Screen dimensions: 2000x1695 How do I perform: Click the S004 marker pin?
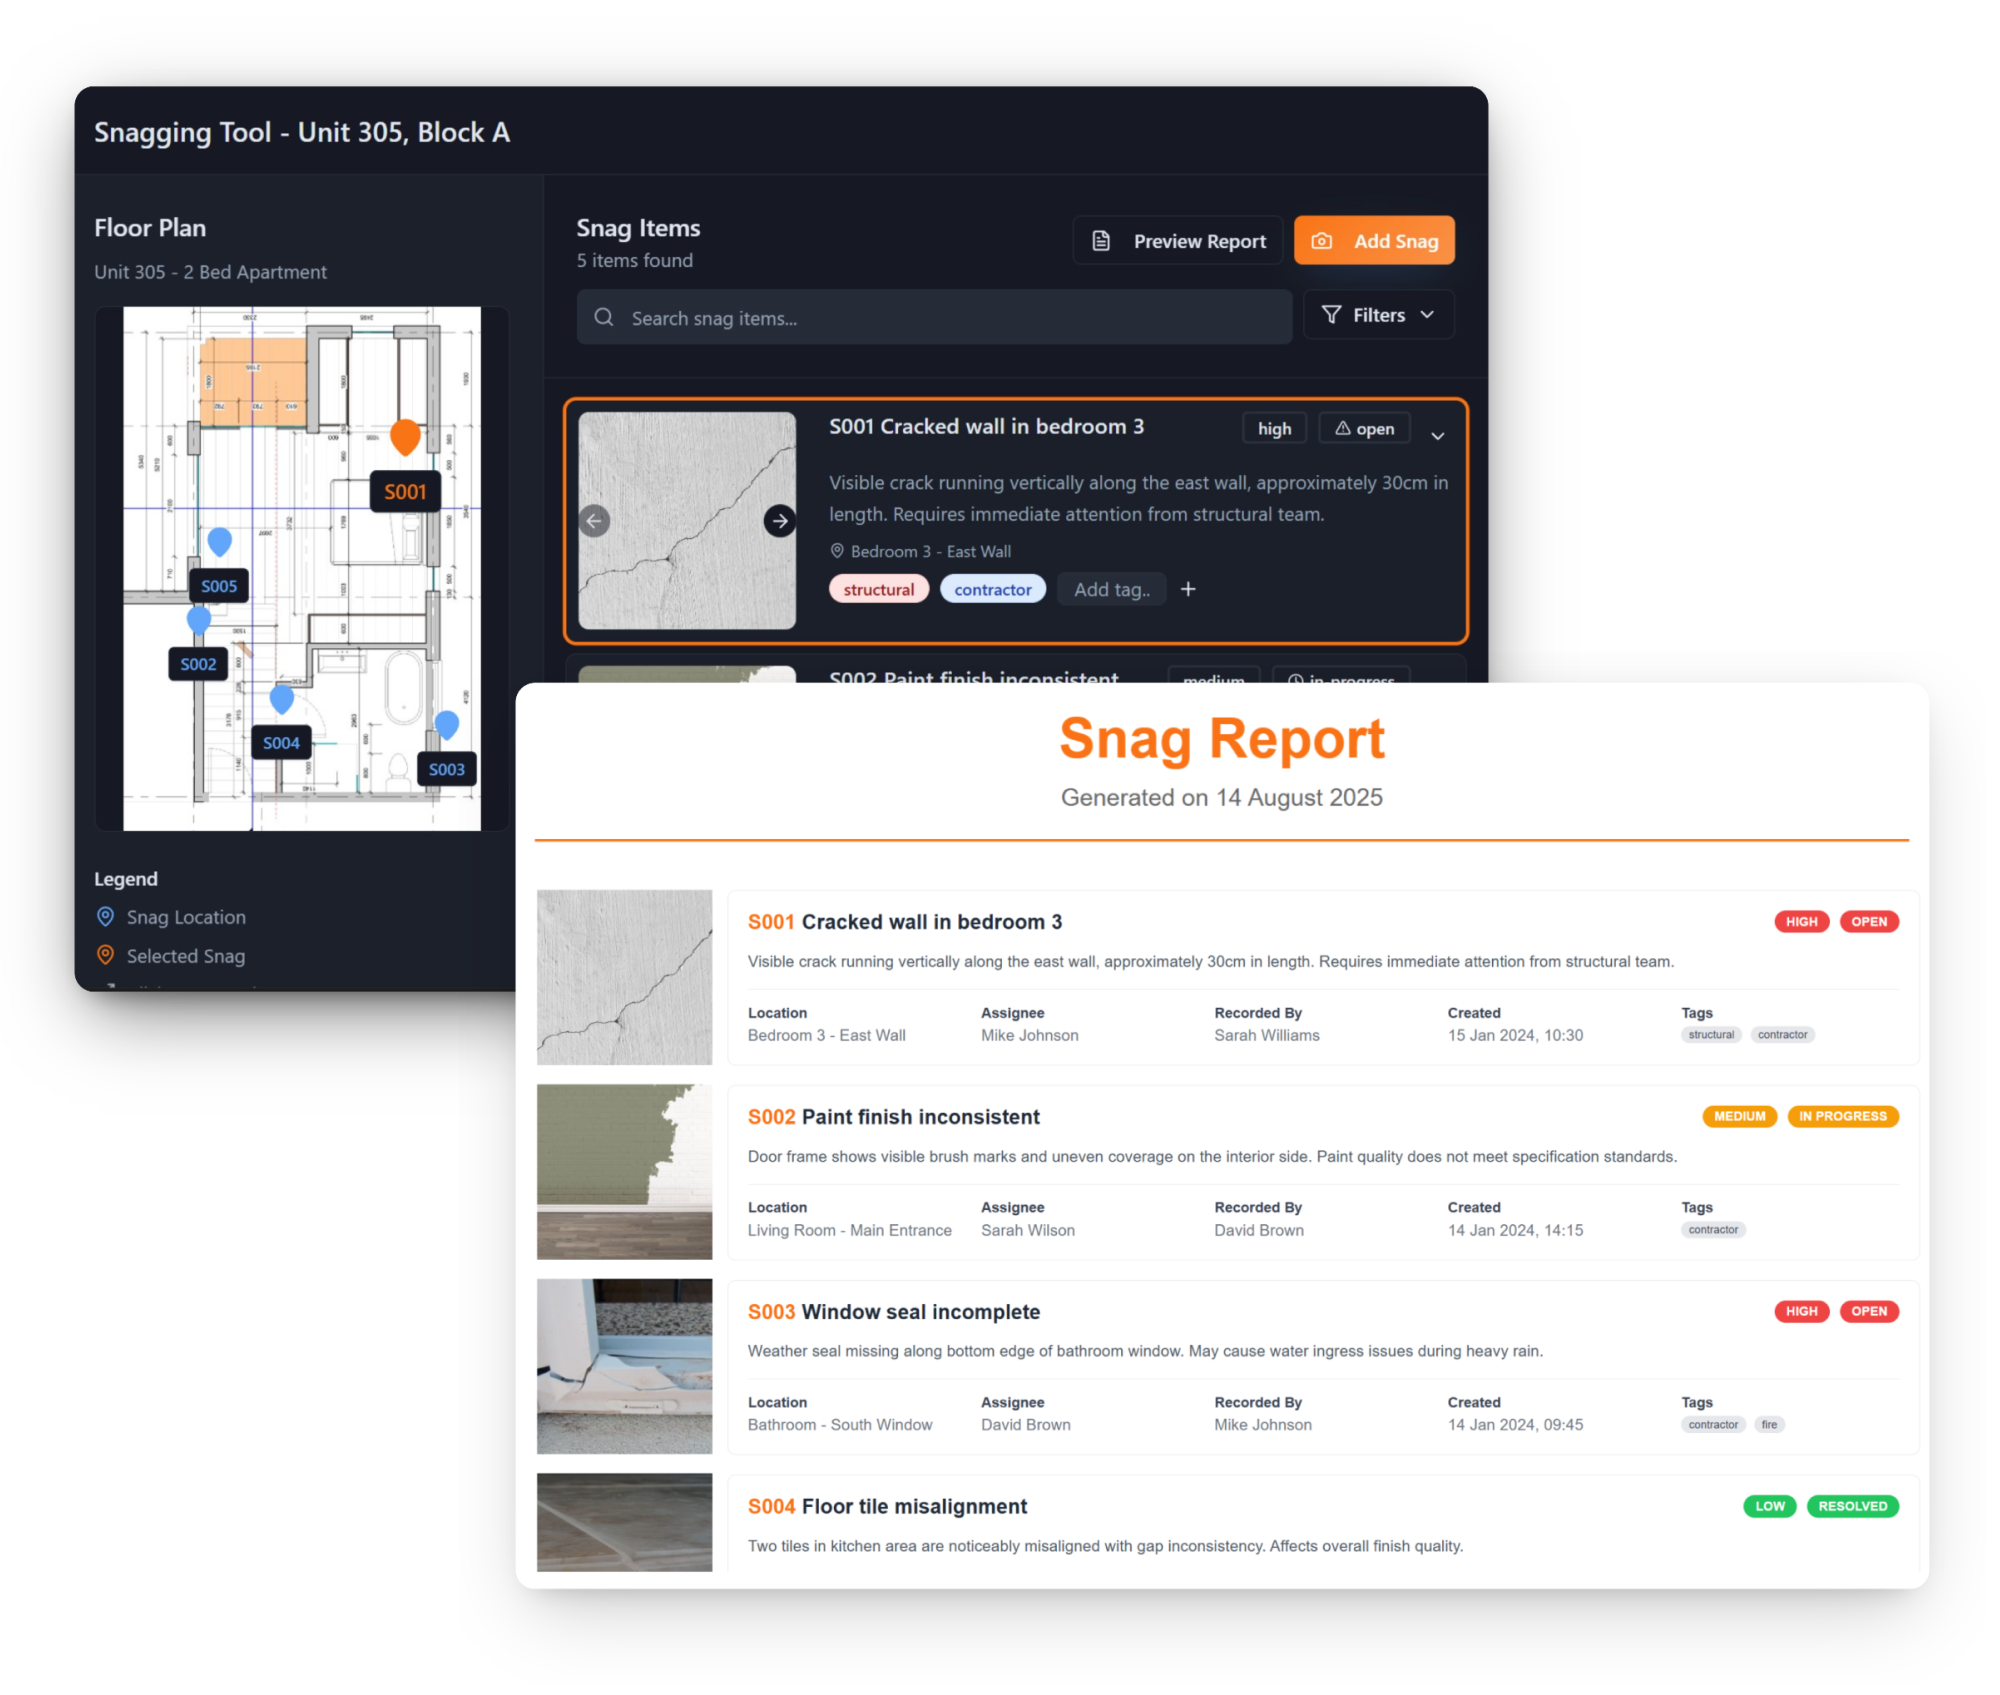tap(282, 699)
